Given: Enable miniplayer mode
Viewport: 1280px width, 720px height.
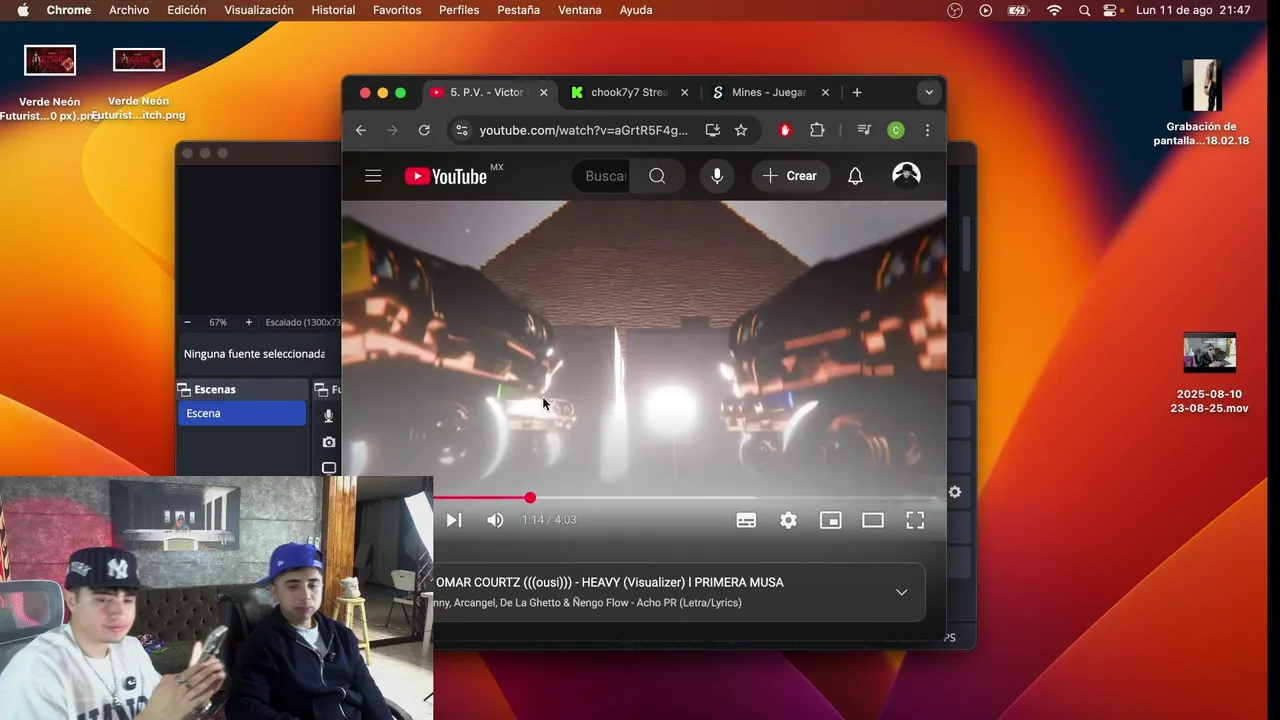Looking at the screenshot, I should (x=830, y=520).
